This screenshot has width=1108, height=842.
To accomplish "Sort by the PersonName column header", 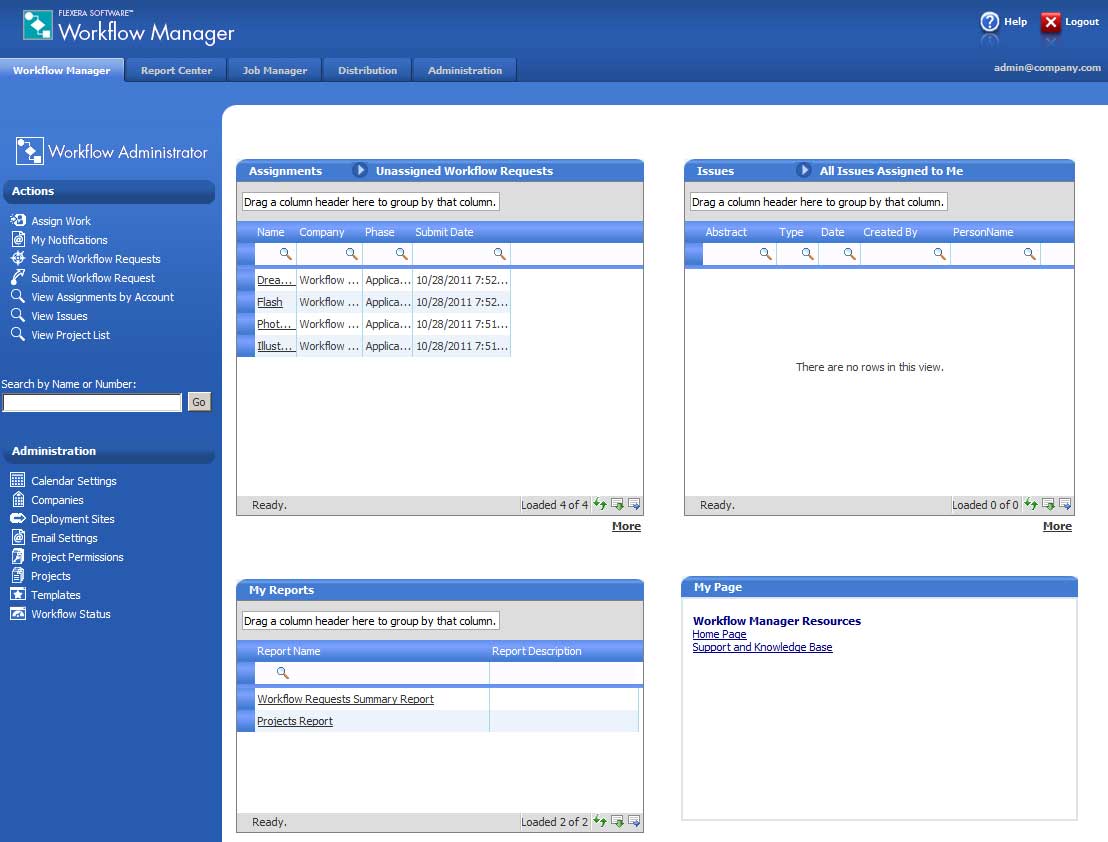I will (x=983, y=232).
